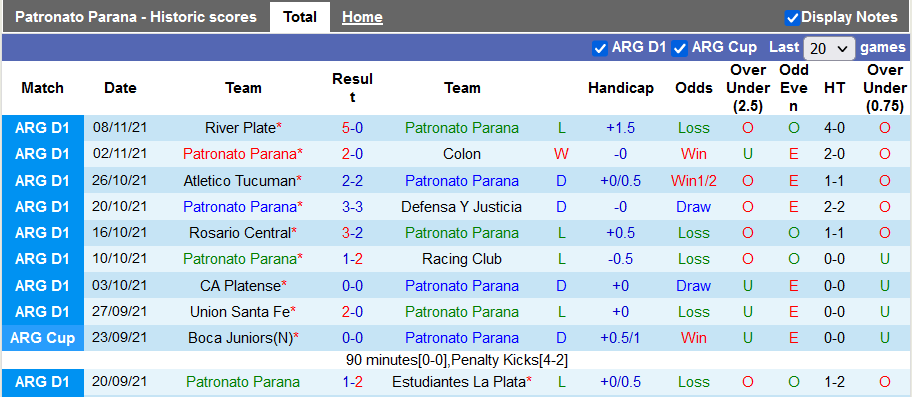This screenshot has height=397, width=912.
Task: Select the date 27/09/21
Action: (120, 312)
